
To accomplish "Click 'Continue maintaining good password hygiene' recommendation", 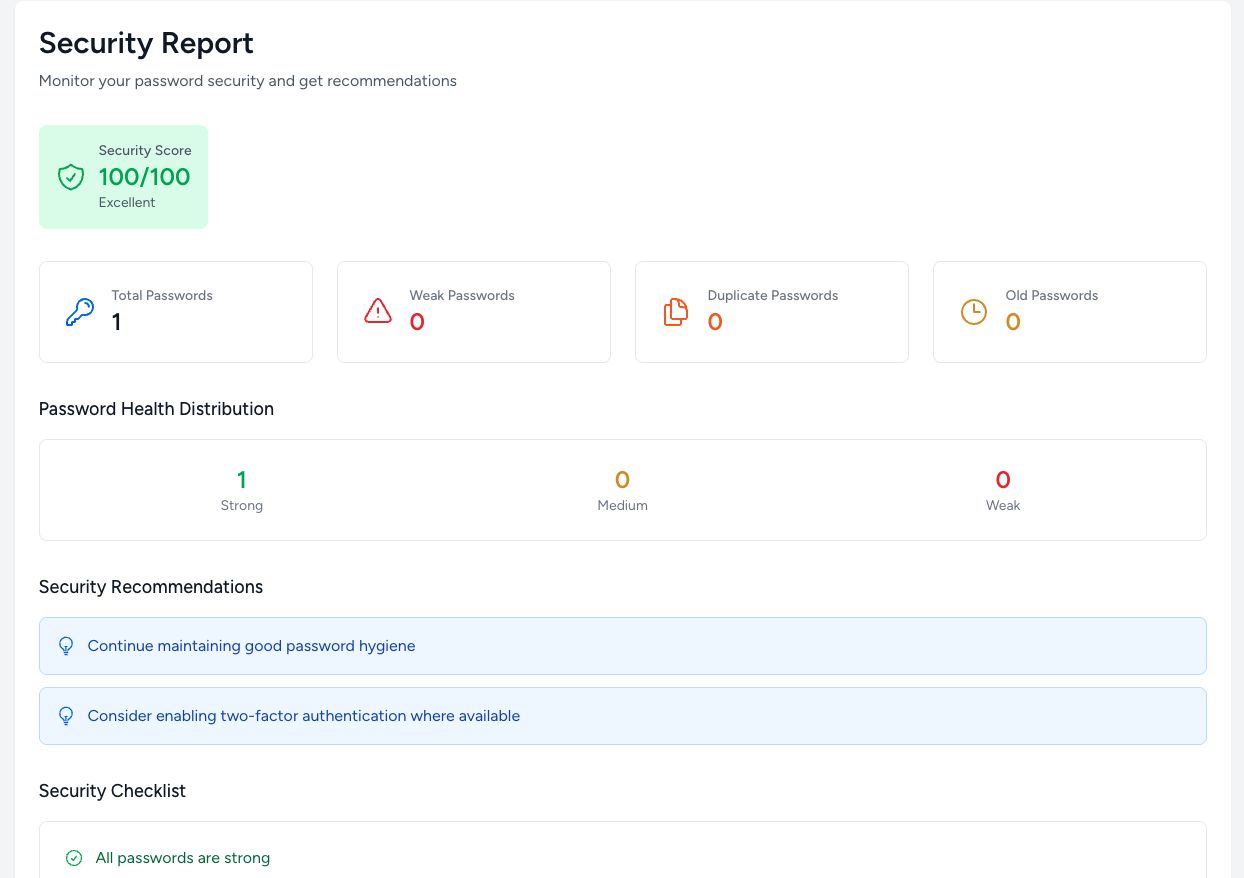I will [251, 646].
